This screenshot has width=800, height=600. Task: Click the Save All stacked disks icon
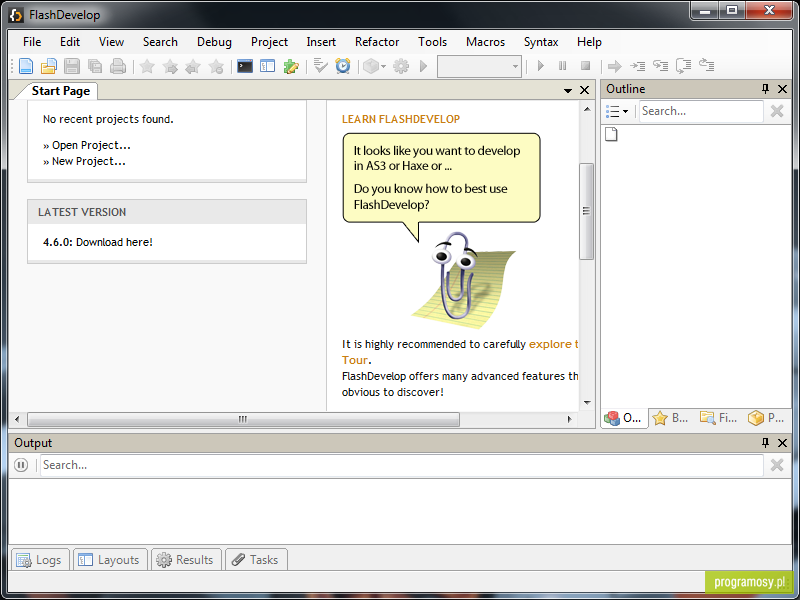pos(95,66)
